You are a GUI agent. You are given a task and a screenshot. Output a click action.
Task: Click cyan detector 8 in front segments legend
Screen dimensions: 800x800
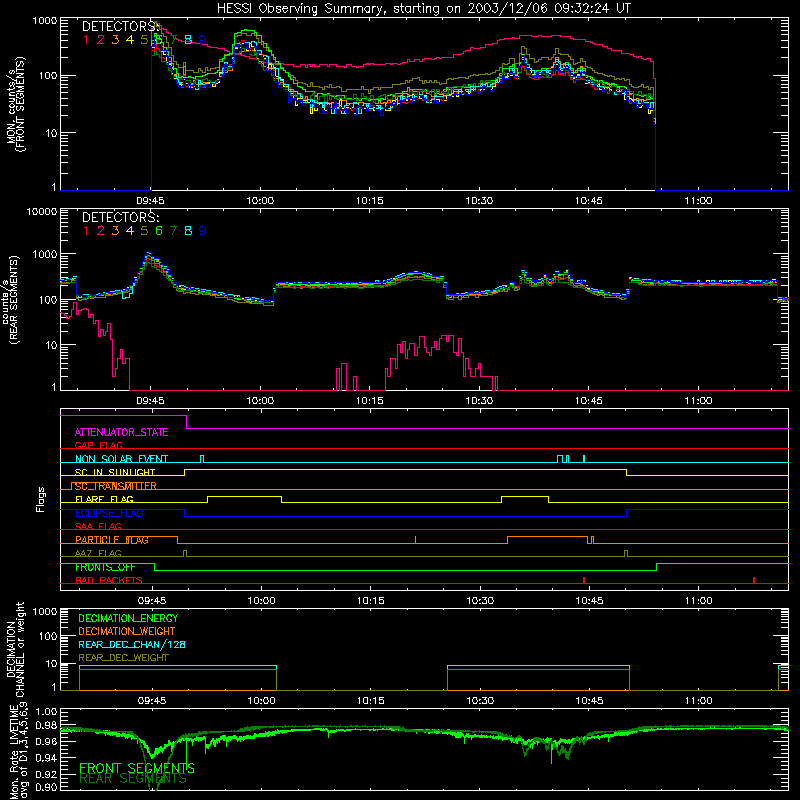click(188, 40)
